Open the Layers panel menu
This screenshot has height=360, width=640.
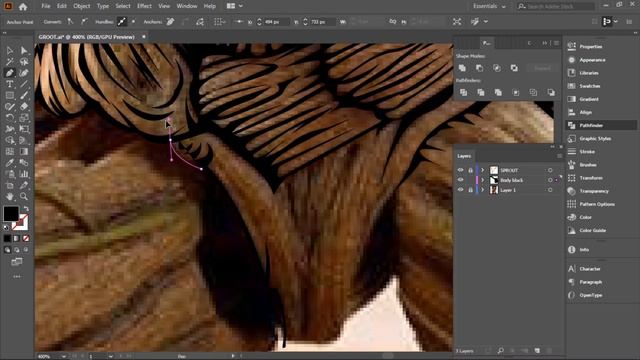559,156
